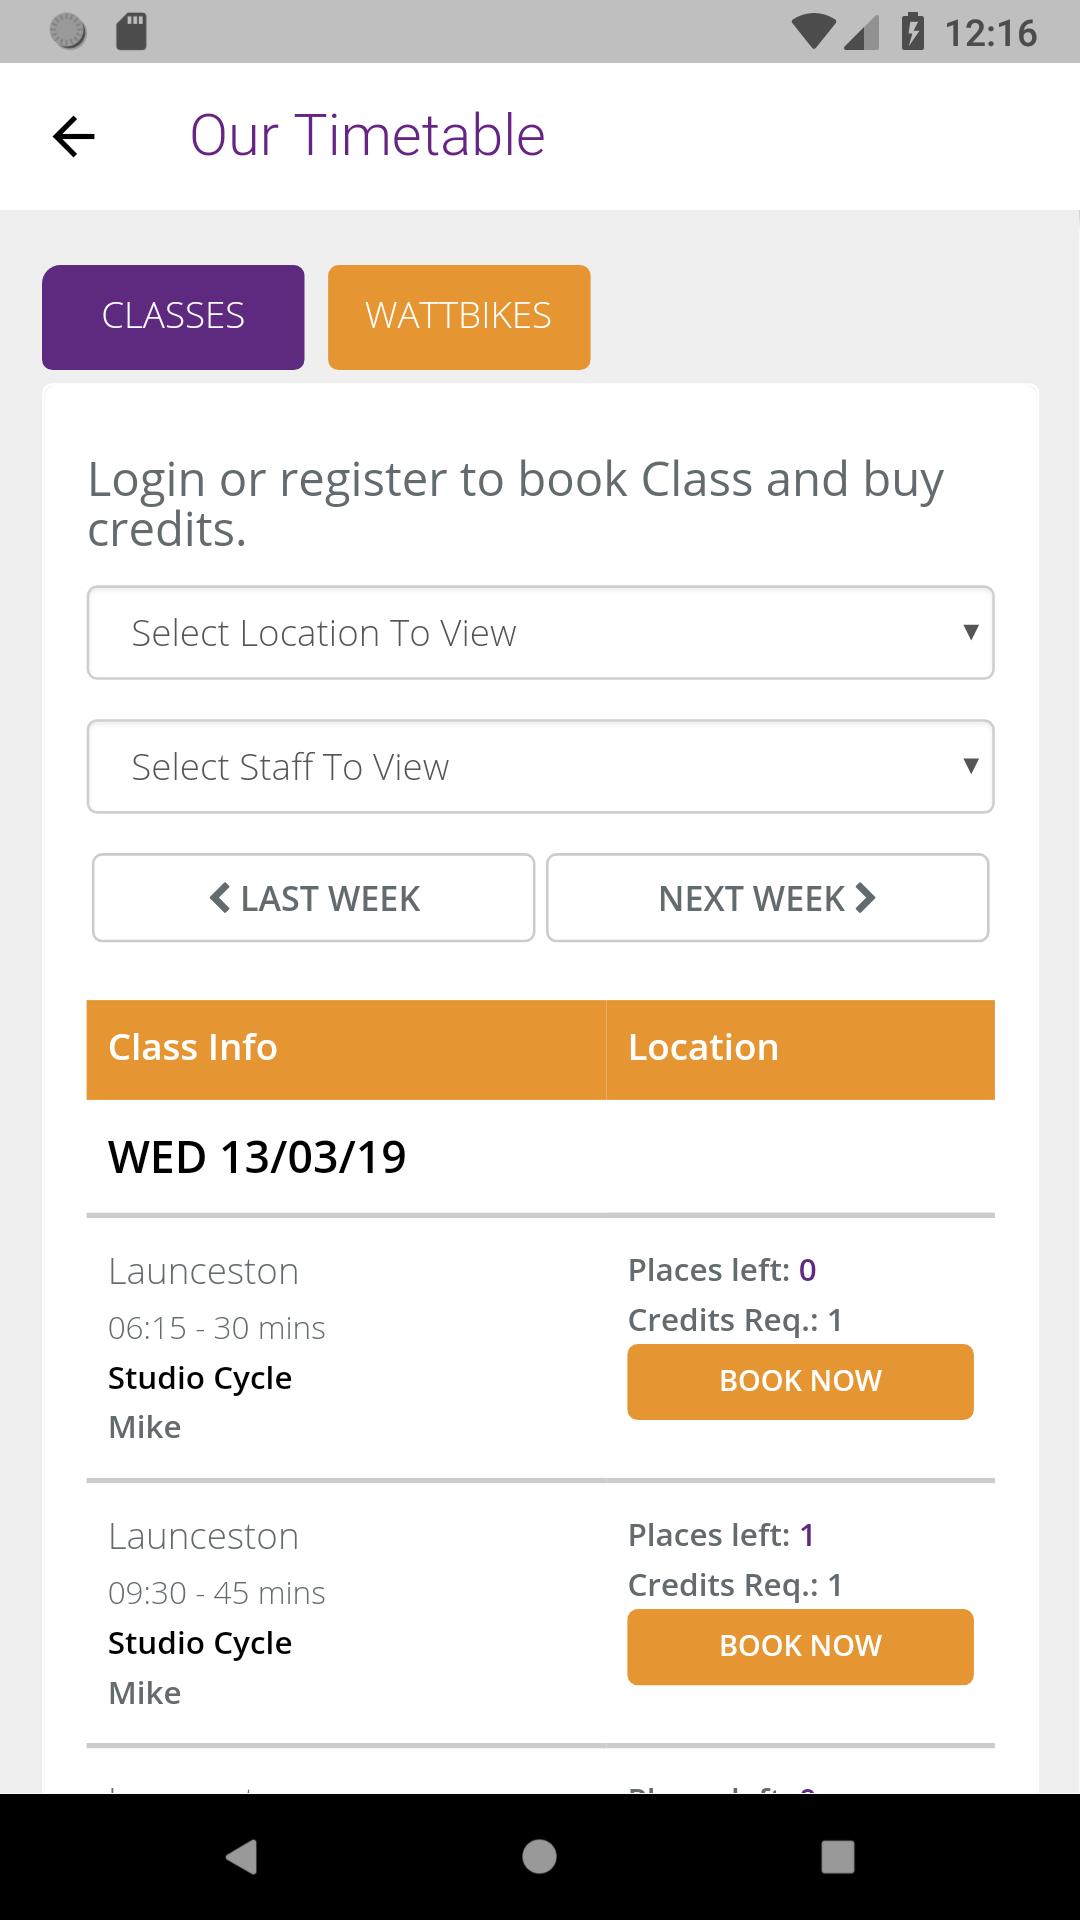Tap the SD card status icon

click(131, 32)
